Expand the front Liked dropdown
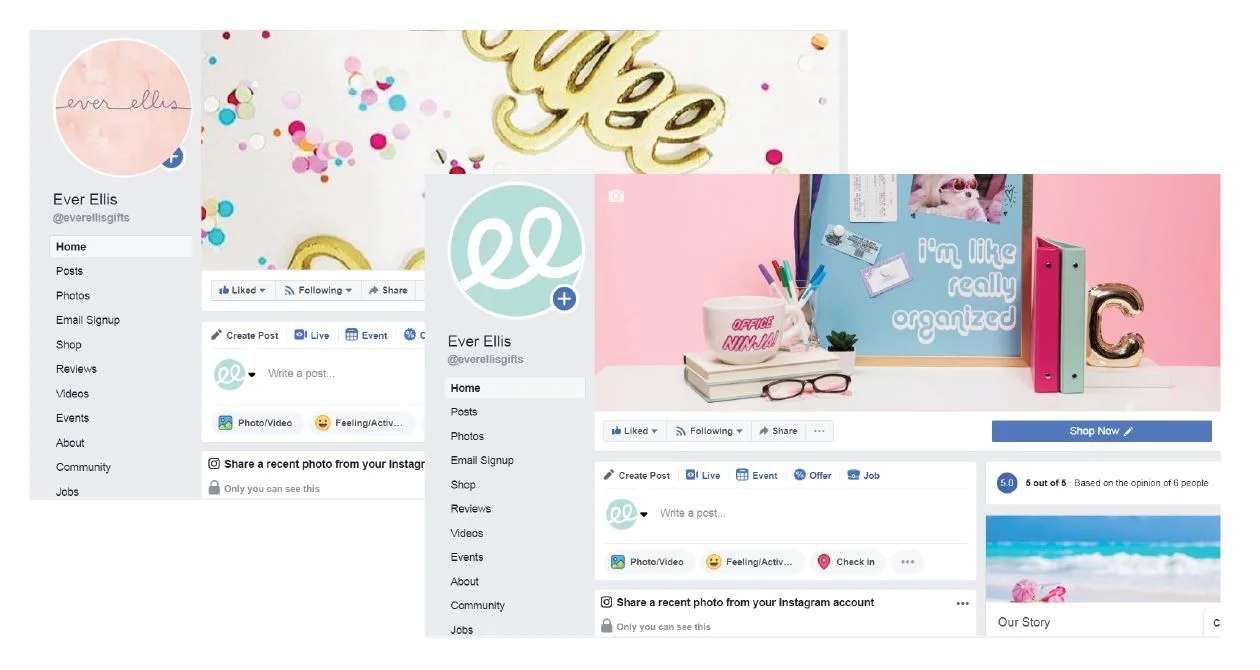This screenshot has height=670, width=1260. 634,431
